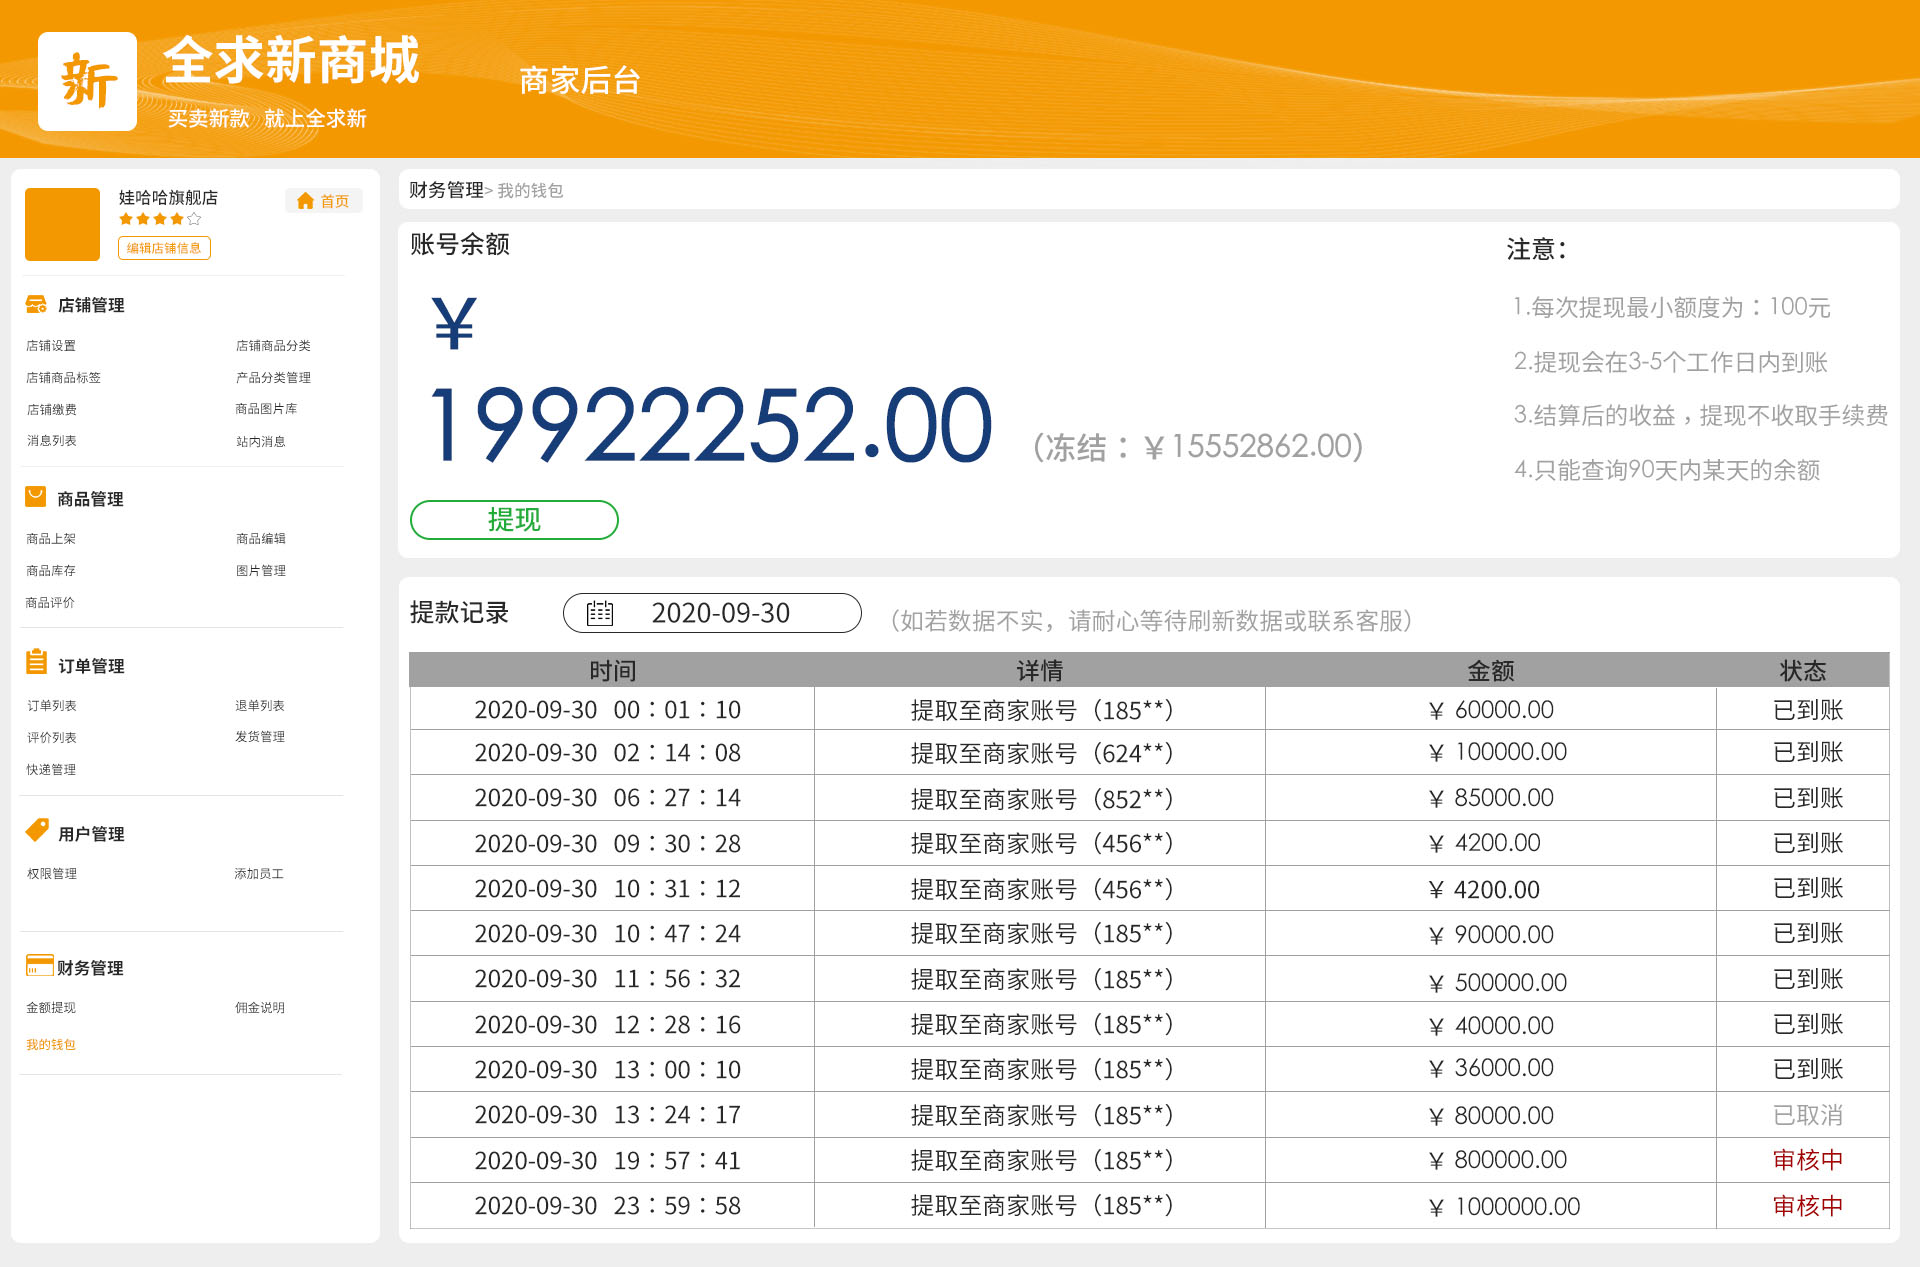Open 站内消息 menu item
1920x1267 pixels.
pos(260,442)
